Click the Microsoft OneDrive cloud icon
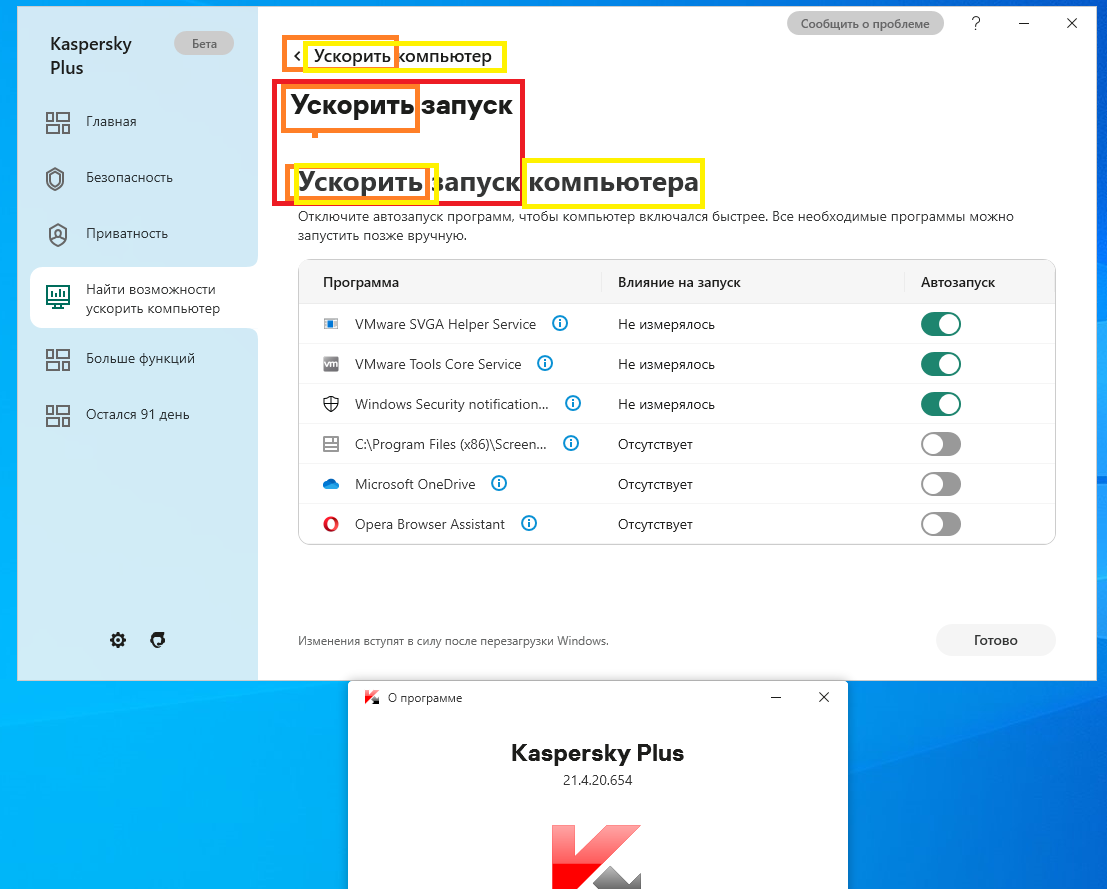Image resolution: width=1107 pixels, height=889 pixels. (330, 484)
